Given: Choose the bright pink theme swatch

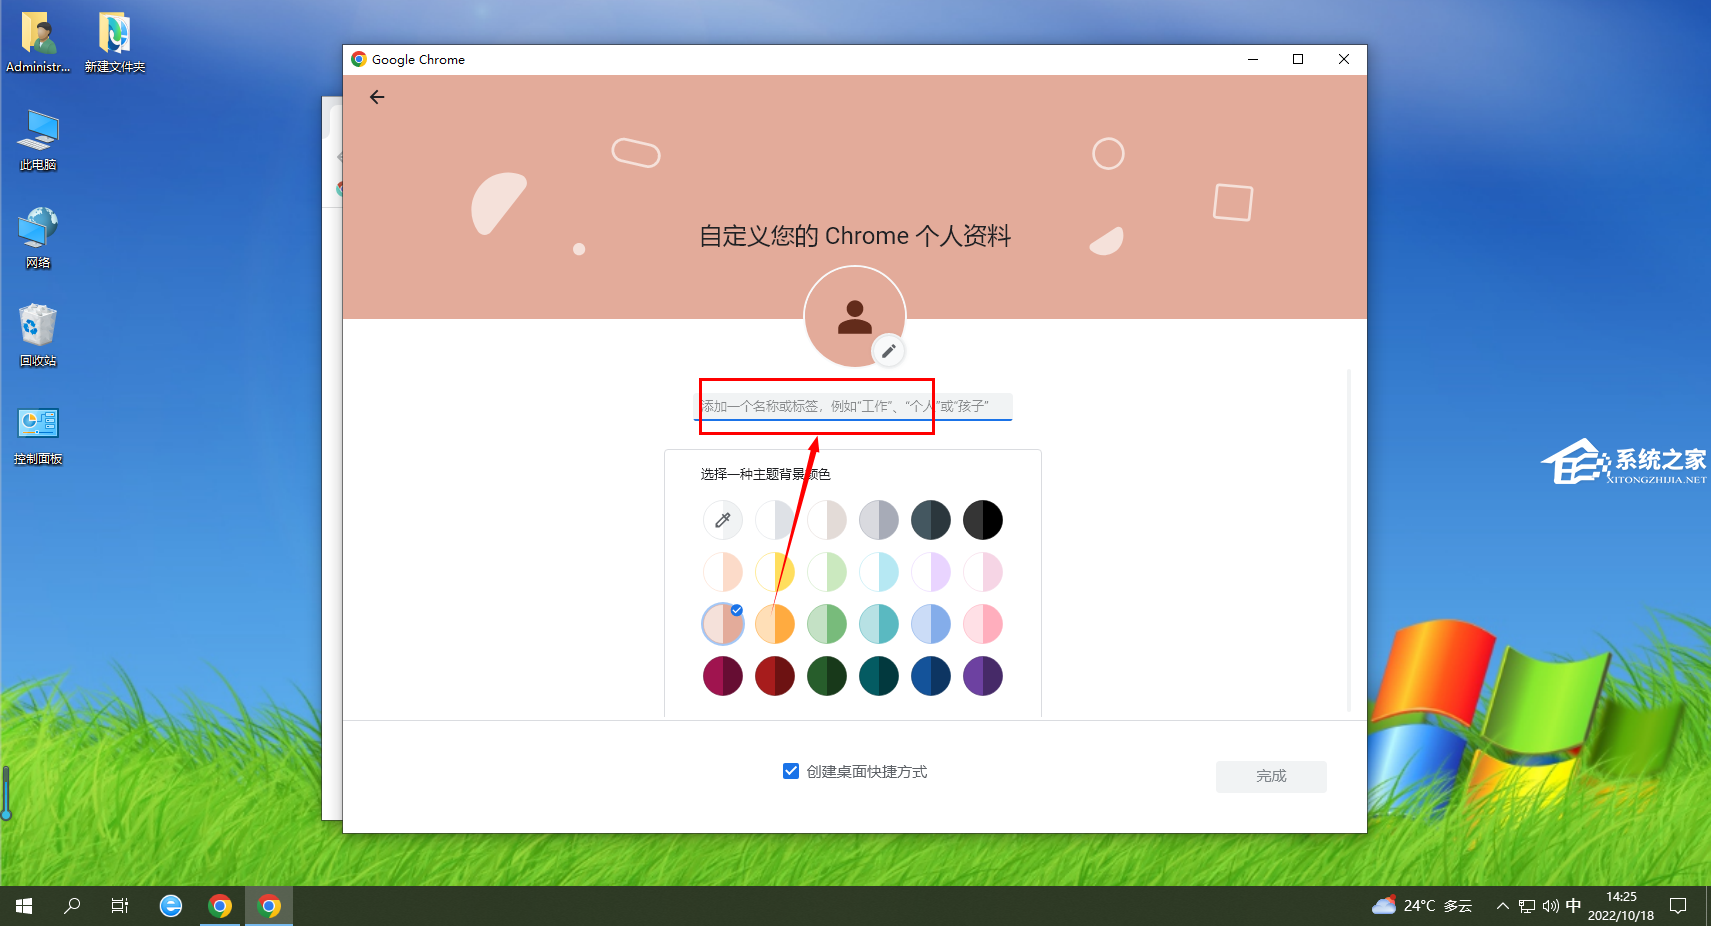Looking at the screenshot, I should (x=983, y=624).
